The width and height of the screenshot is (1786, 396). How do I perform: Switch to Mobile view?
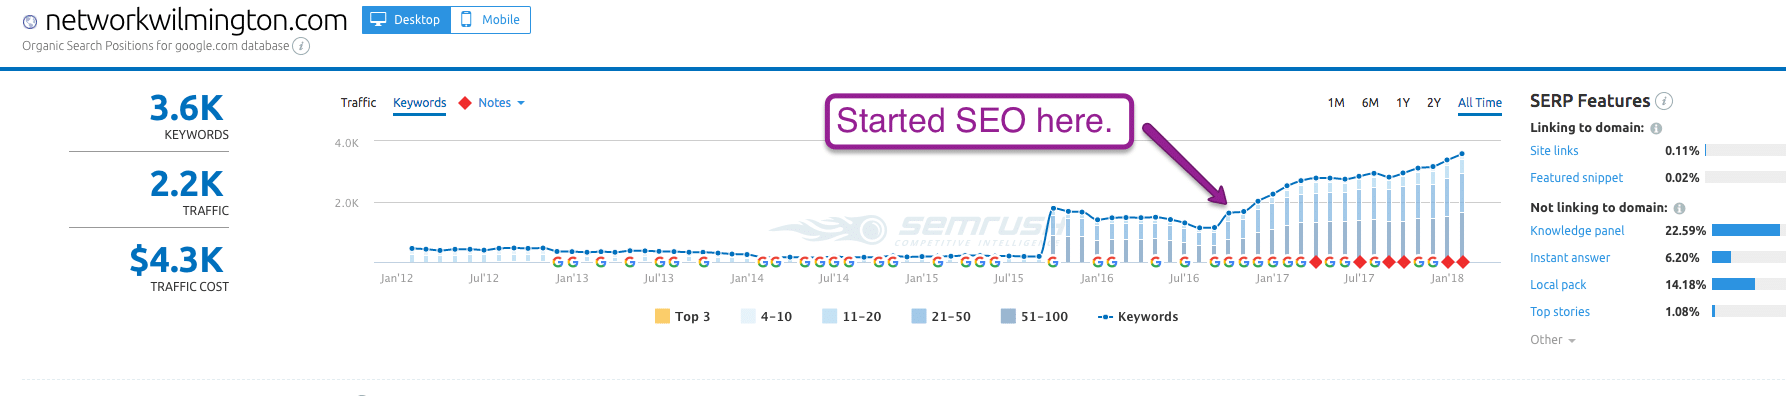pos(490,20)
